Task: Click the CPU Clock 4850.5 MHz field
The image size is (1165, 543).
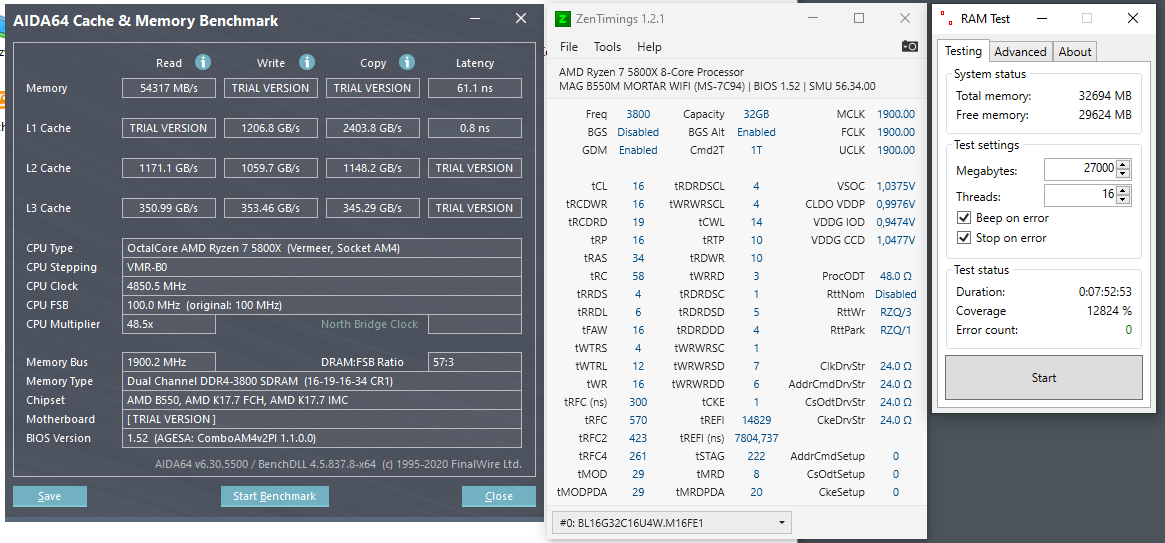Action: (322, 286)
